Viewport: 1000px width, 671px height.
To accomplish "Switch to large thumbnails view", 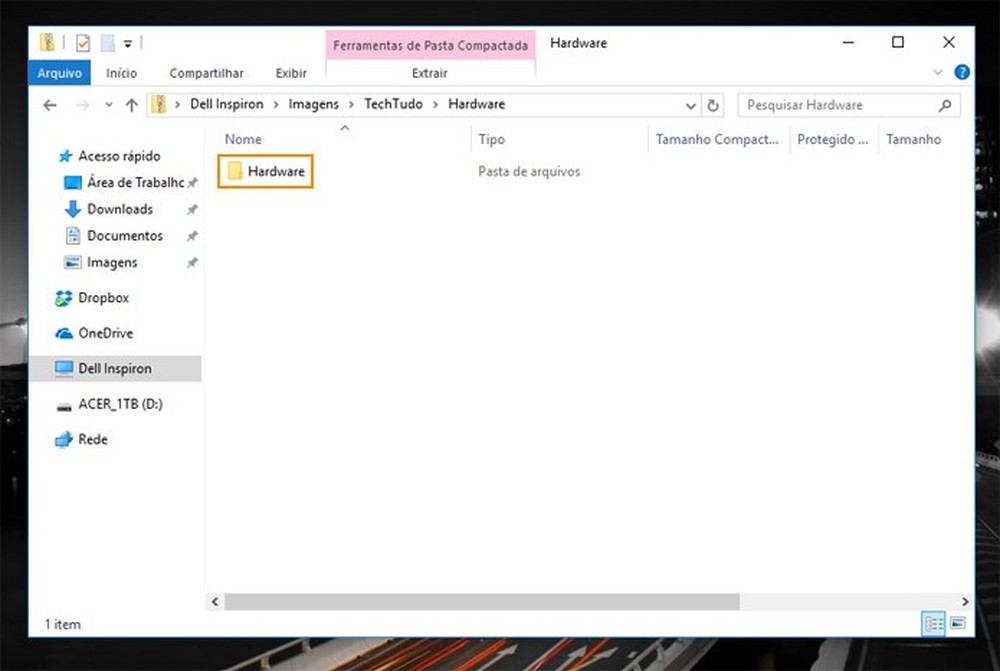I will (956, 624).
